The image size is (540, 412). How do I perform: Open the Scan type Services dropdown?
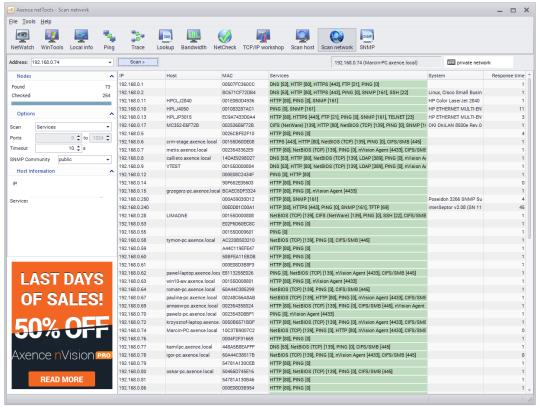click(x=73, y=127)
